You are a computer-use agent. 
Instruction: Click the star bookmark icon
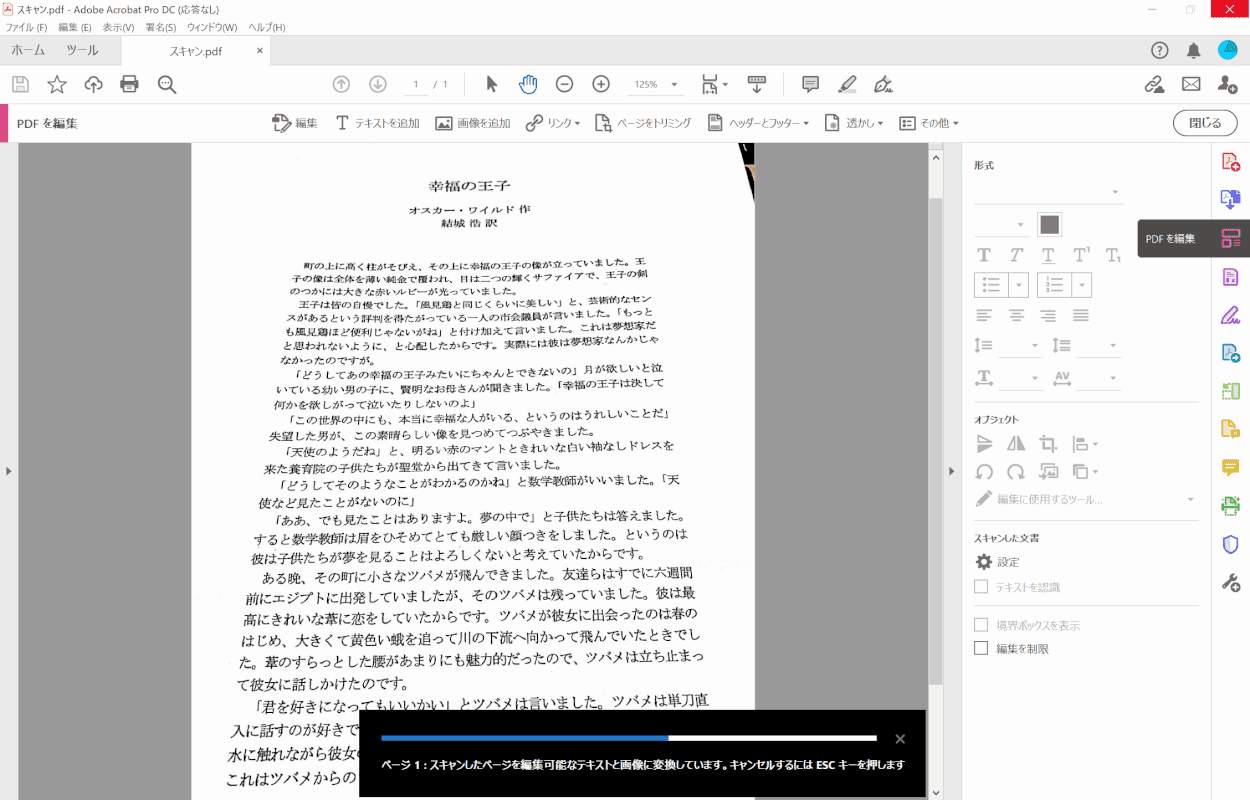[x=57, y=84]
